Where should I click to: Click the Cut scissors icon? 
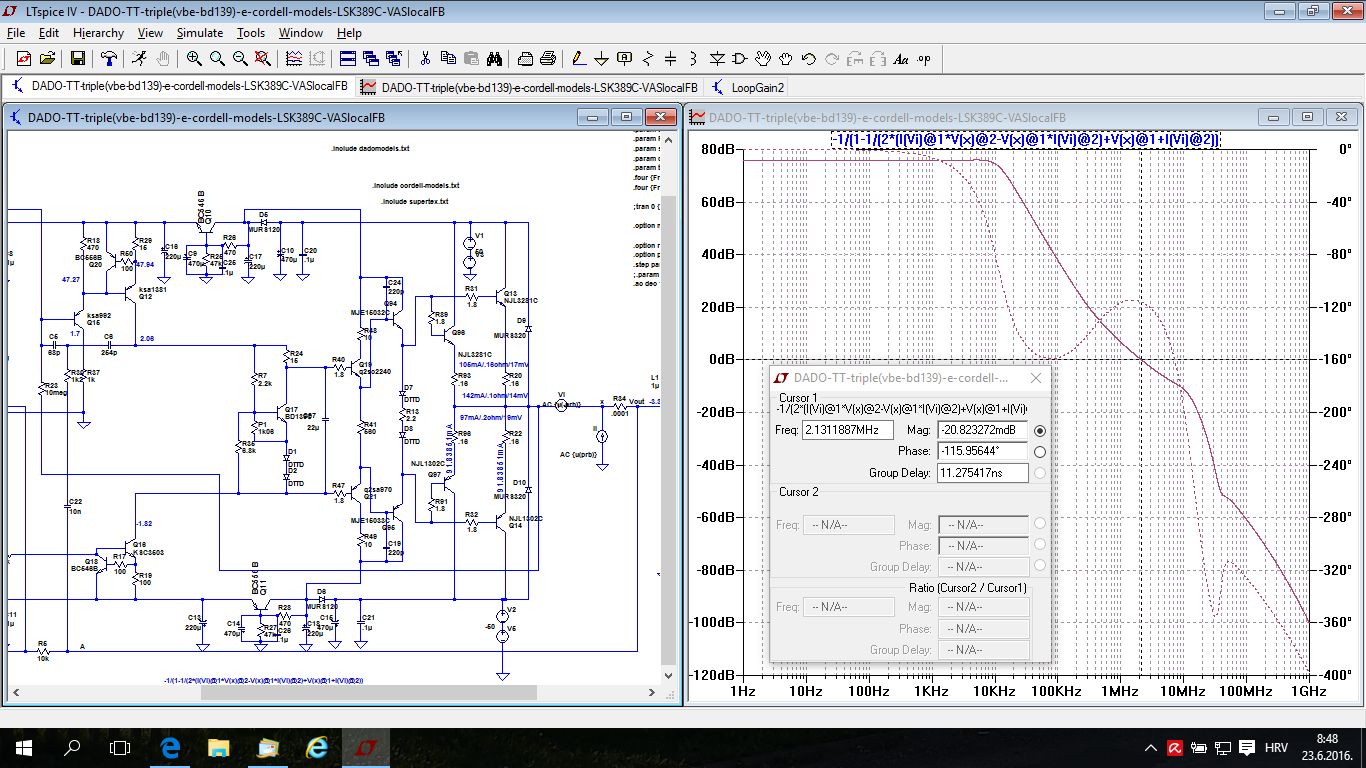(x=424, y=59)
